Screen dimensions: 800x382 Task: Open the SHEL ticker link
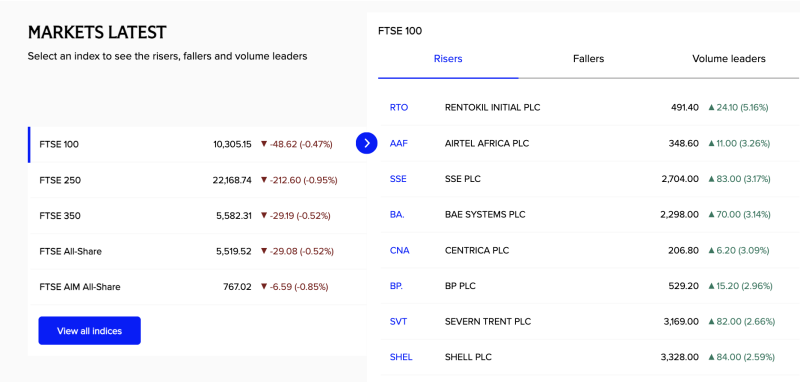401,357
